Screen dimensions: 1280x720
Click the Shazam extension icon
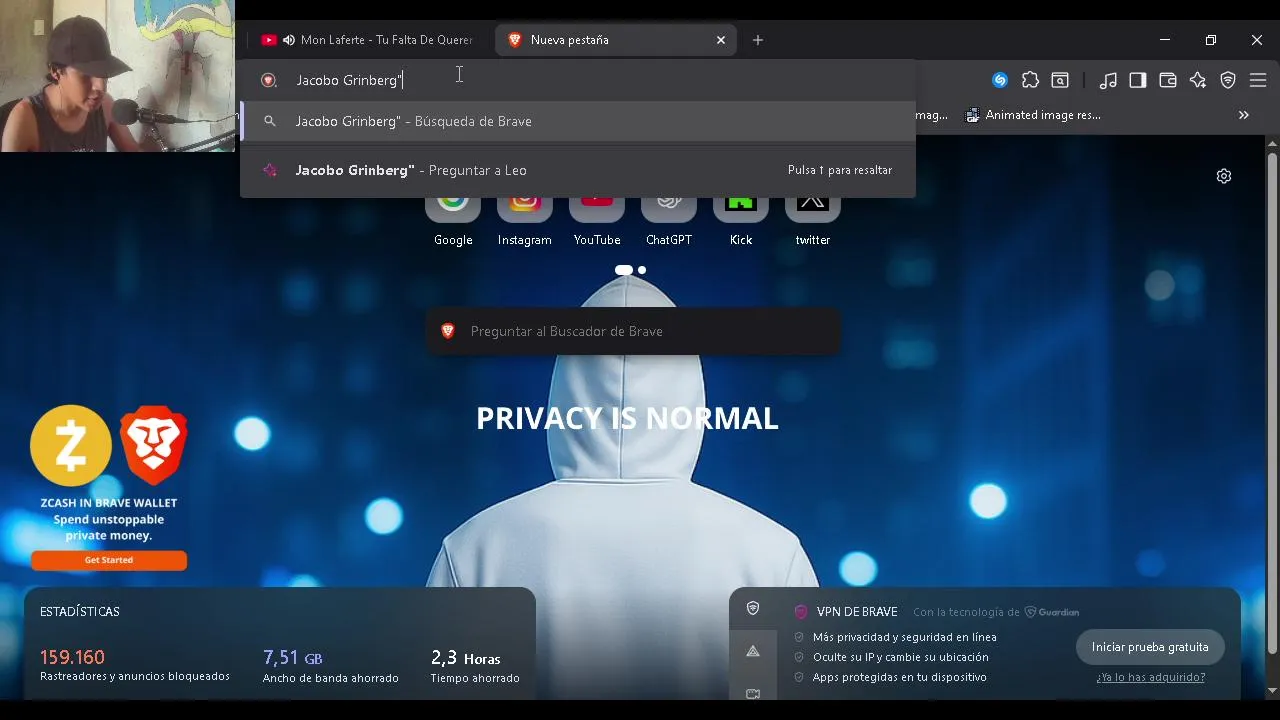click(x=1000, y=80)
